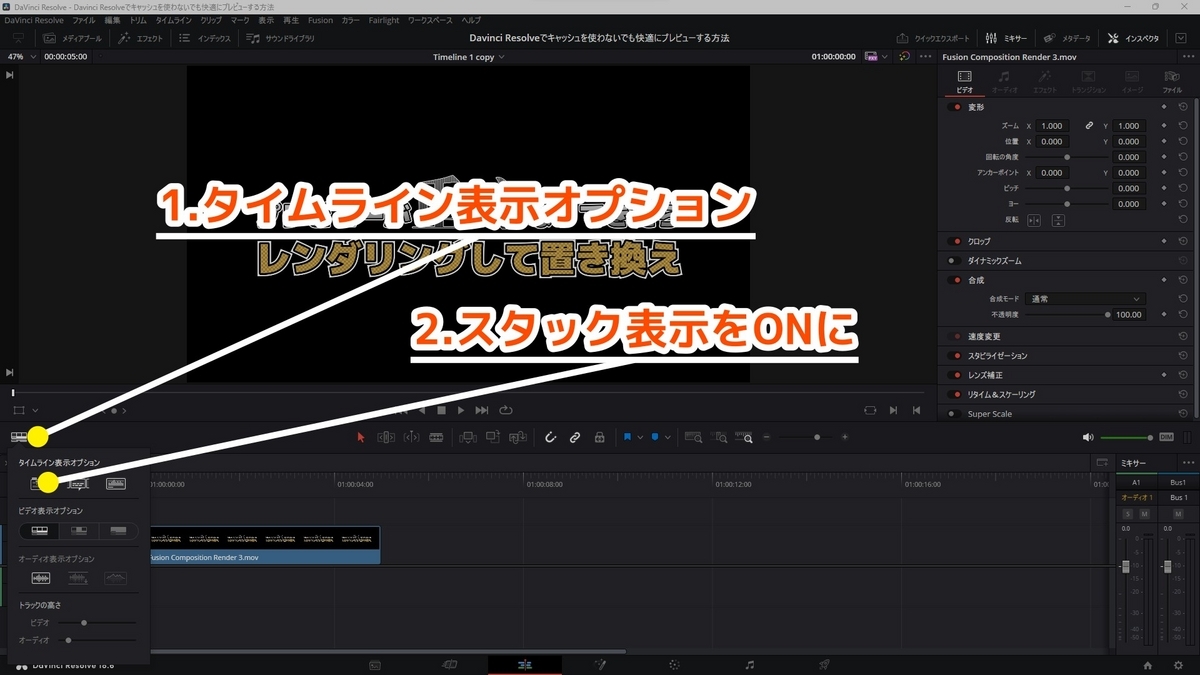Open the Fairlight audio page
The height and width of the screenshot is (675, 1200).
tap(748, 664)
